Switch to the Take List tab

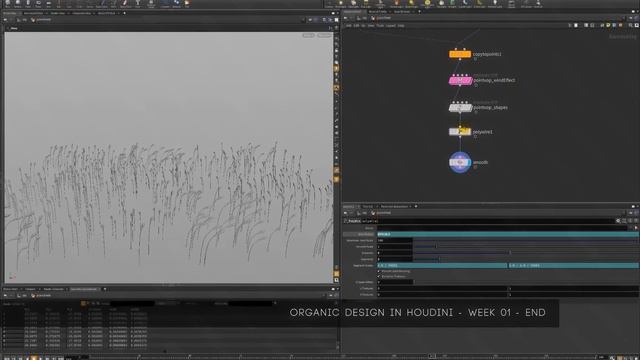click(367, 206)
